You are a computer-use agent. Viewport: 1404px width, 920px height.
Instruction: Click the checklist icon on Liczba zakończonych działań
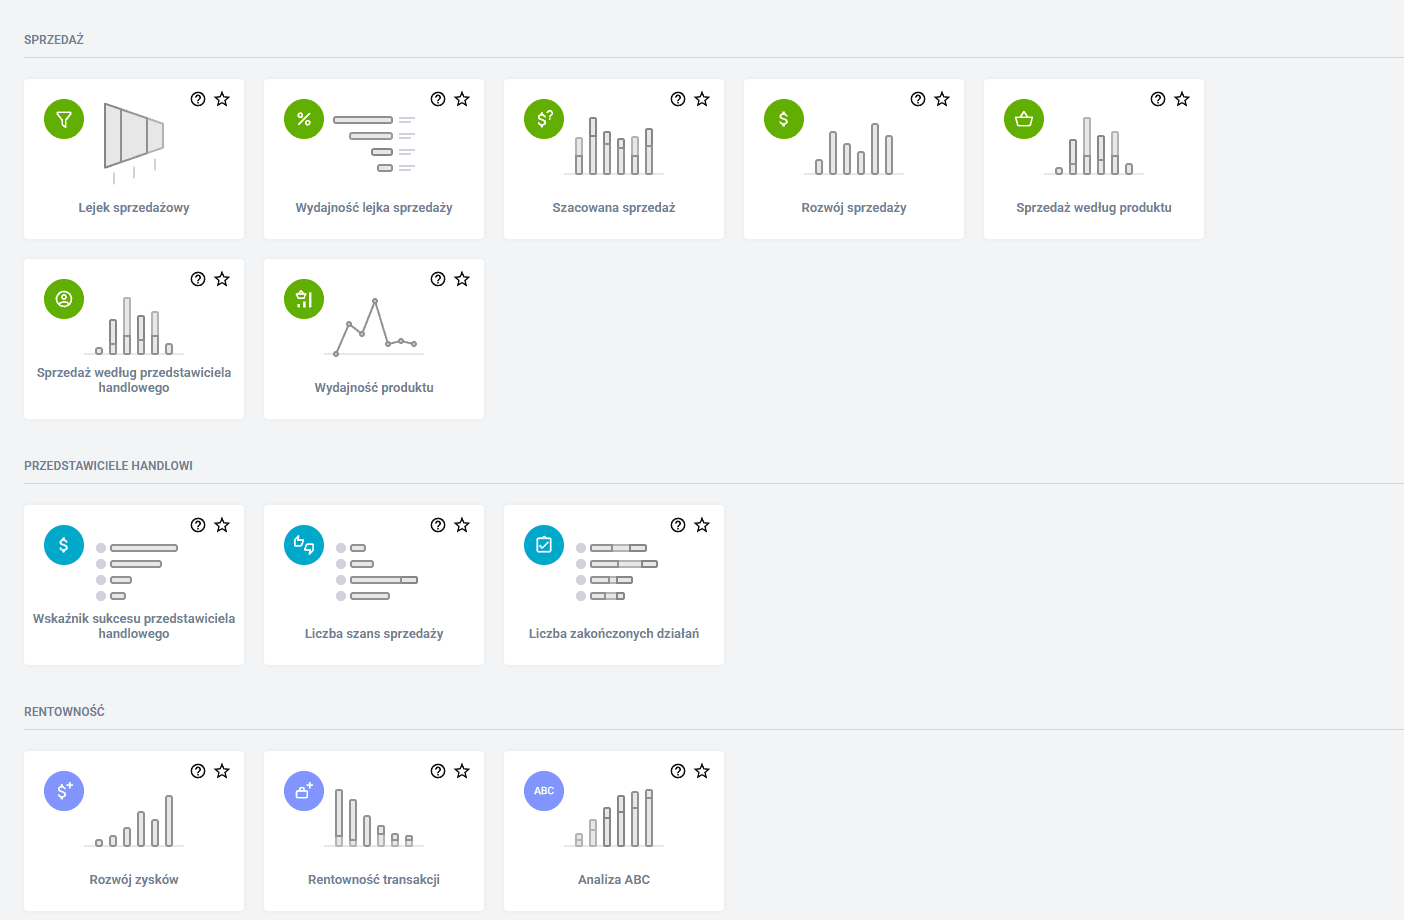[x=544, y=545]
